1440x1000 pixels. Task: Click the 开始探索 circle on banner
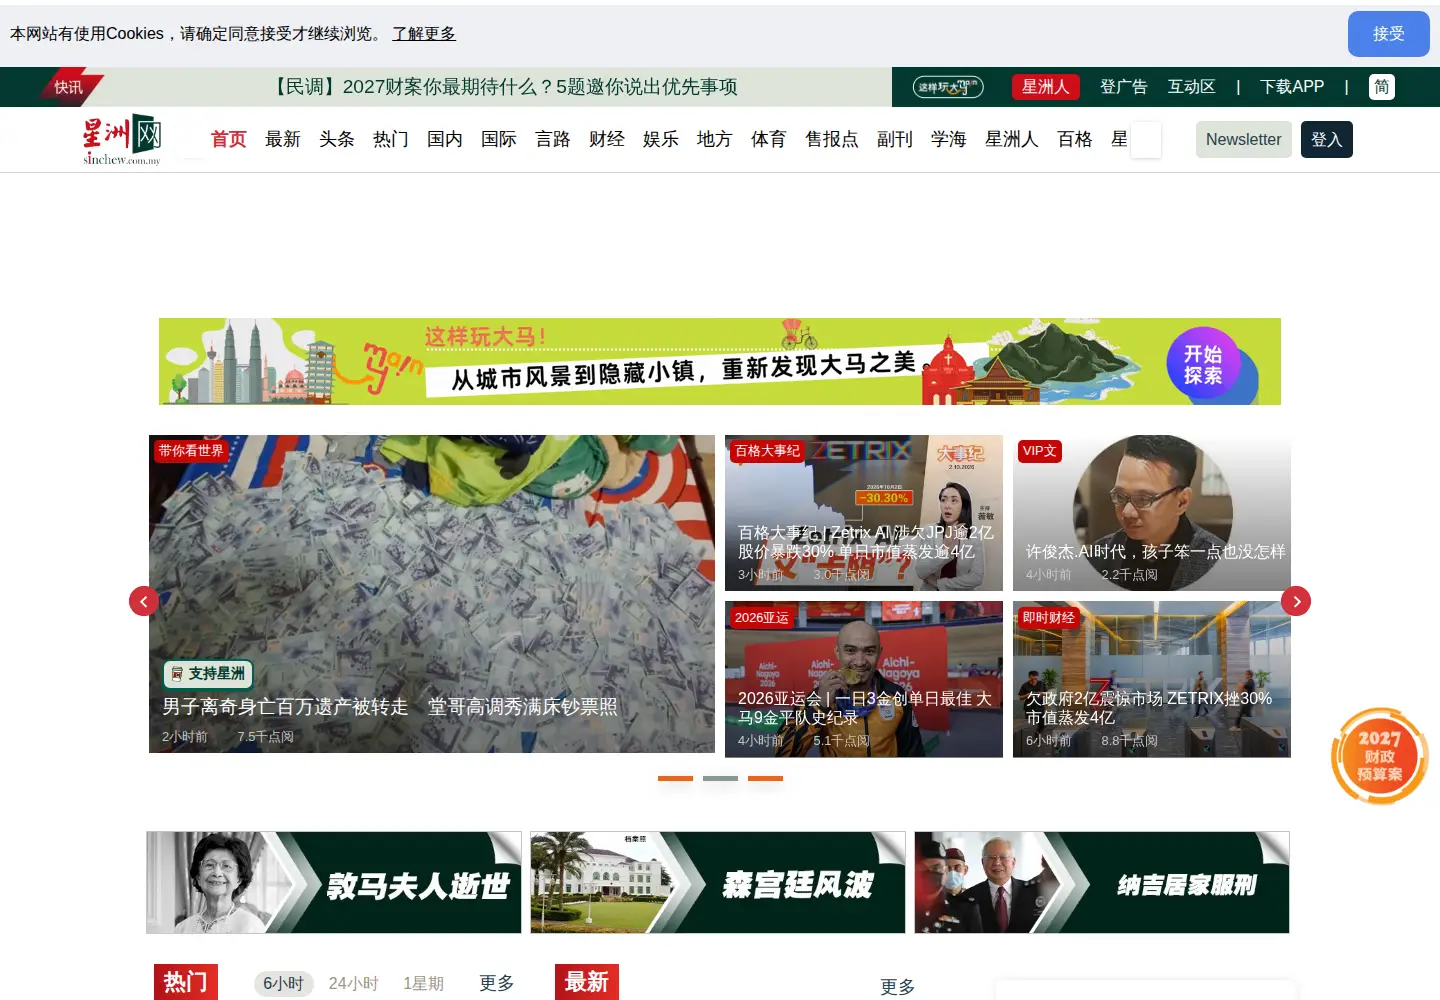pos(1203,362)
